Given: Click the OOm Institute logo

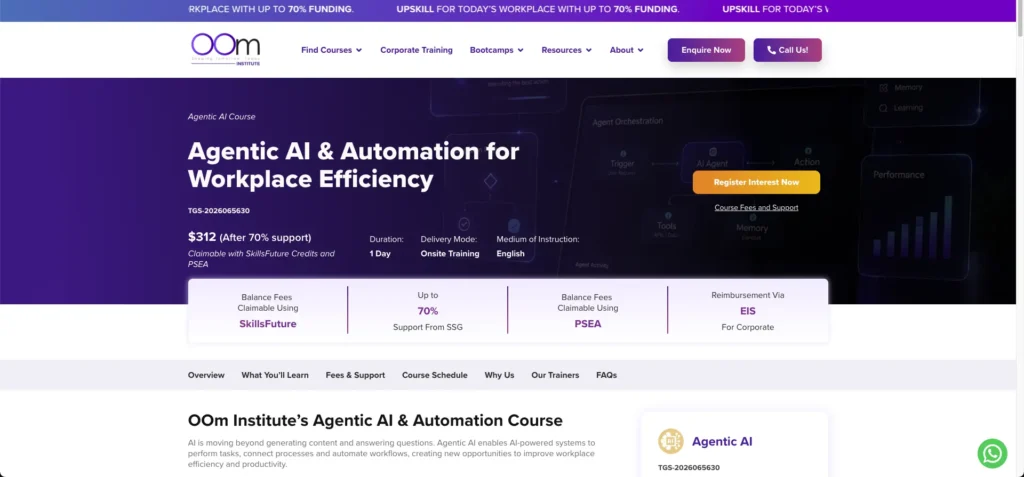Looking at the screenshot, I should pos(225,50).
